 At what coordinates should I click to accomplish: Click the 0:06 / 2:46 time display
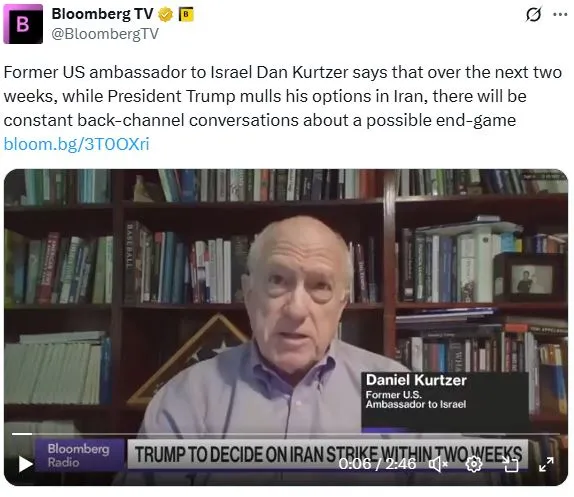(x=377, y=464)
